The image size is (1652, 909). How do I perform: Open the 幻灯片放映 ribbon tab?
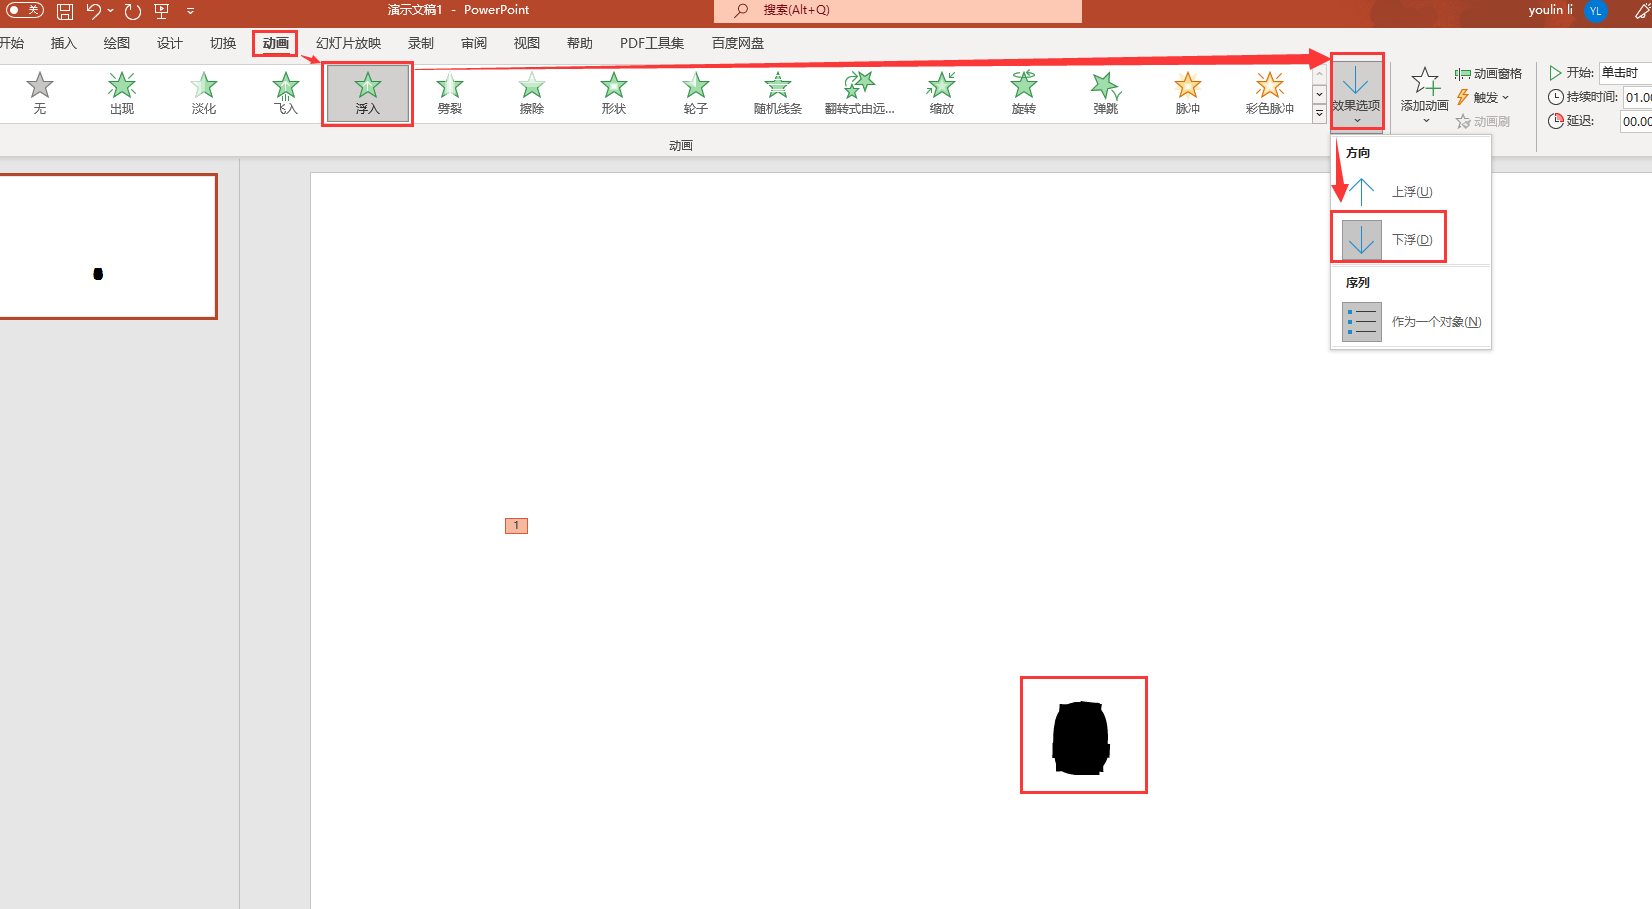tap(349, 43)
